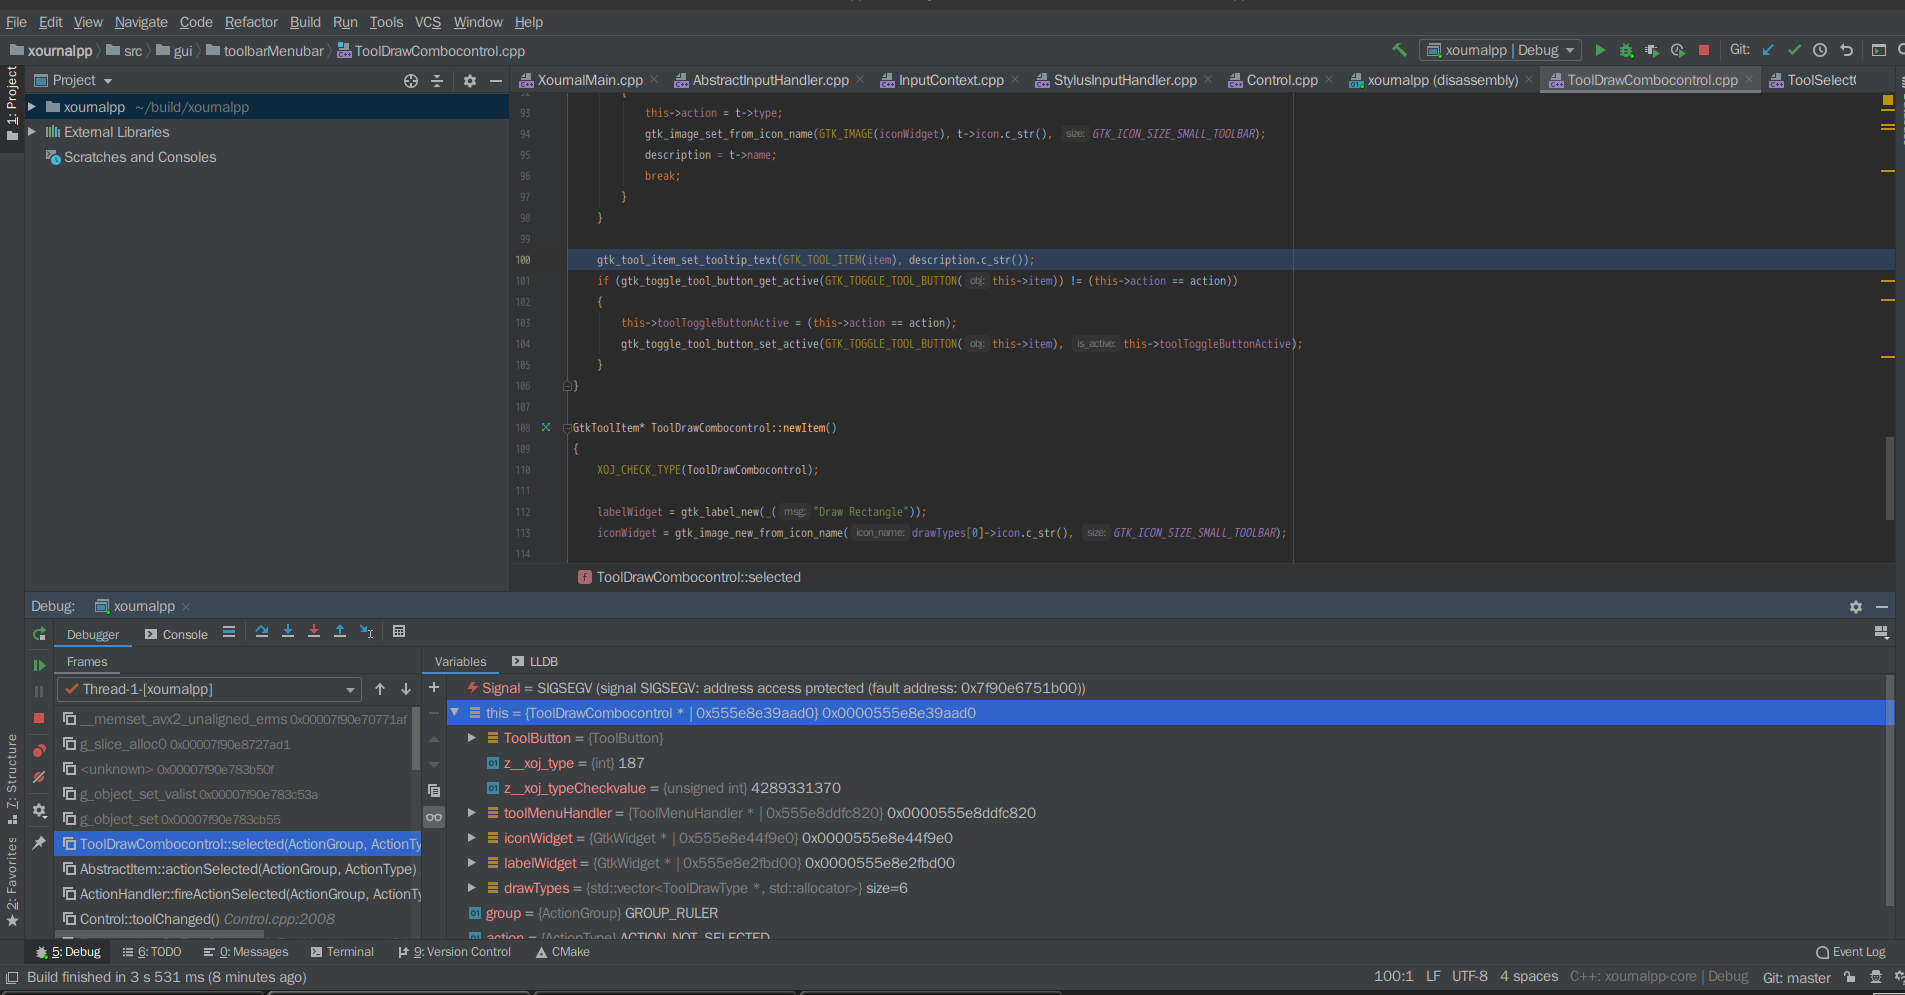Click the Step Over icon in debugger toolbar
Screen dimensions: 1905x995
pos(262,632)
